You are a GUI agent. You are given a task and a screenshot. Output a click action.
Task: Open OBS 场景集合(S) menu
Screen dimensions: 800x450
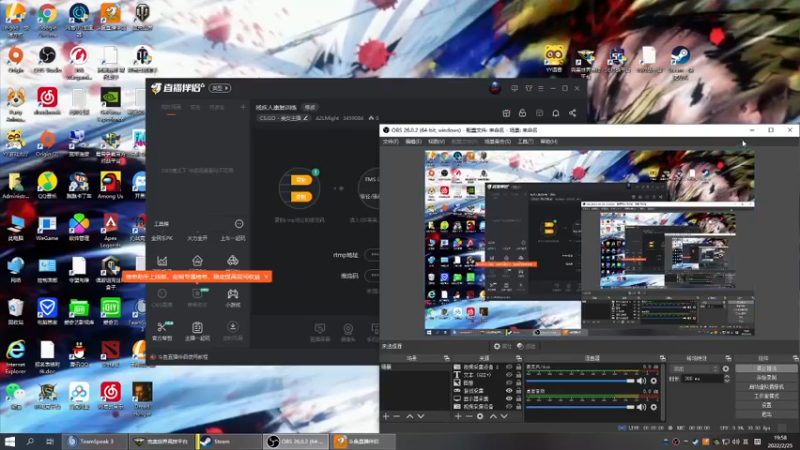[x=497, y=141]
